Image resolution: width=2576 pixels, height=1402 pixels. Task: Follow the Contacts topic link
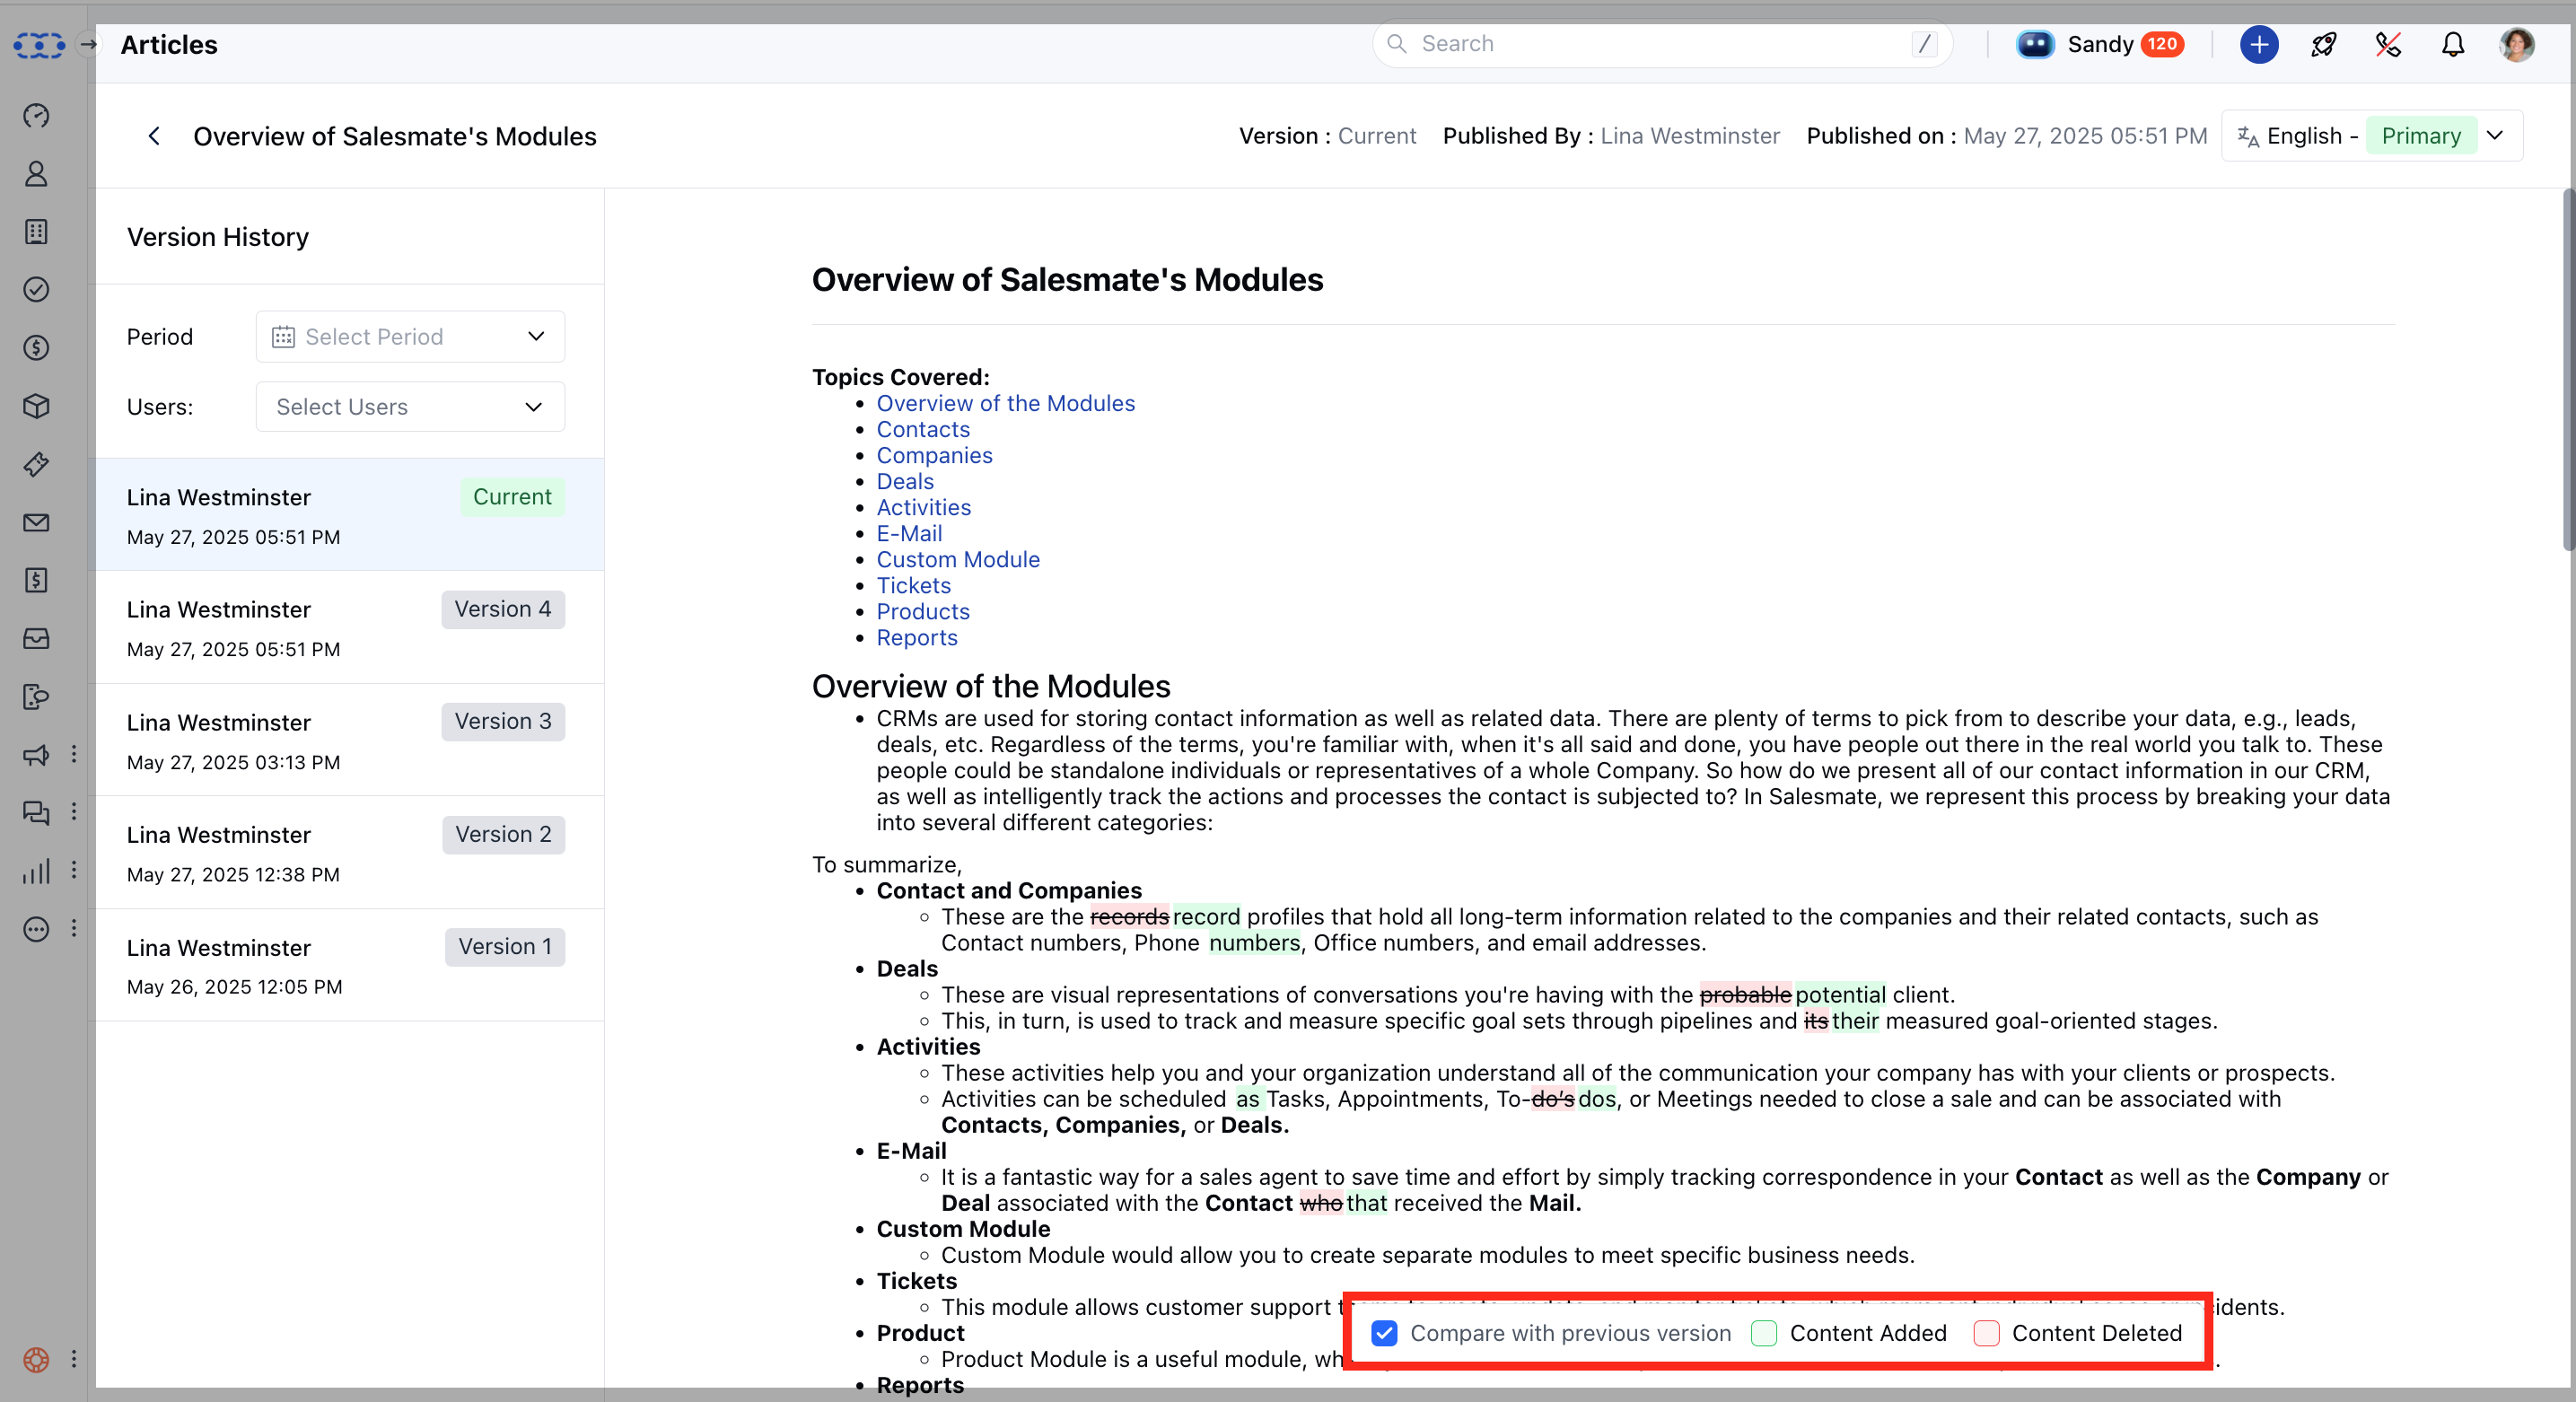(923, 429)
